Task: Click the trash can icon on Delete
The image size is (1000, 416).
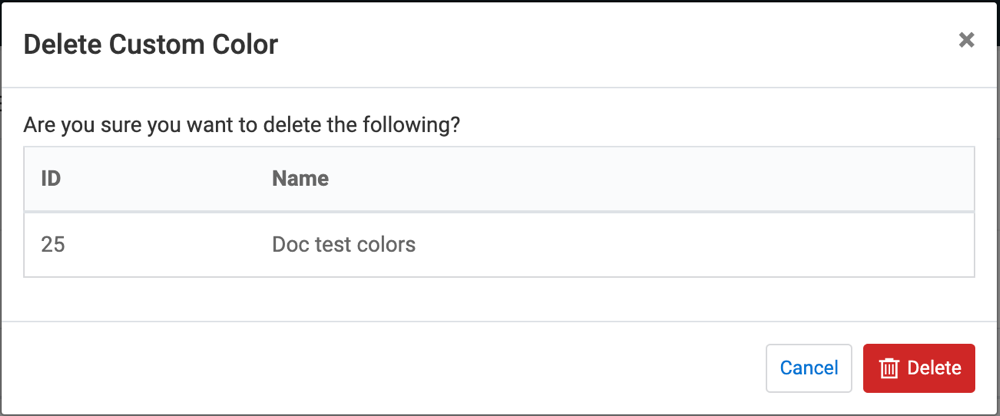Action: point(889,368)
